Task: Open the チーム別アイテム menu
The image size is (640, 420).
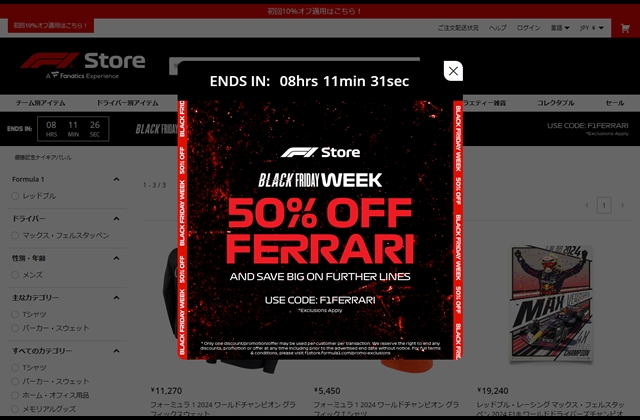Action: pos(40,103)
